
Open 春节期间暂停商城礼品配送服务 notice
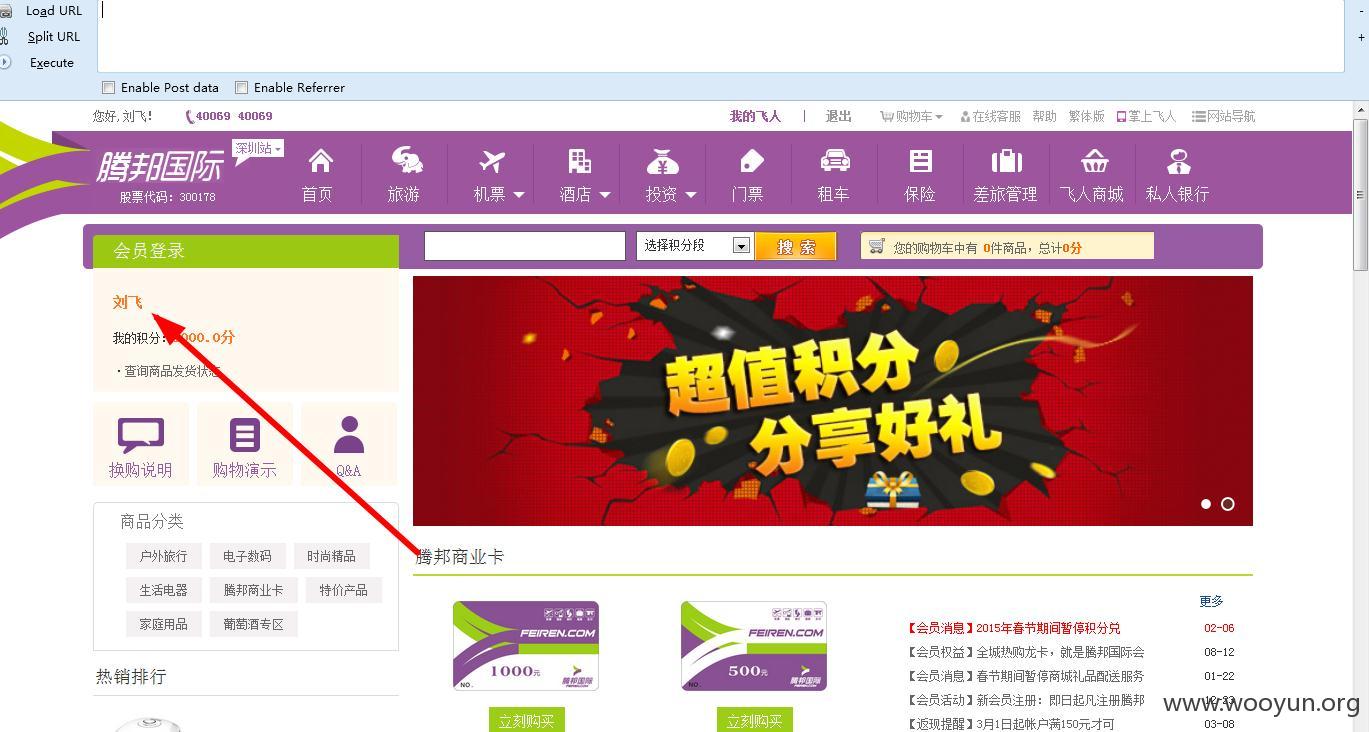point(1060,676)
